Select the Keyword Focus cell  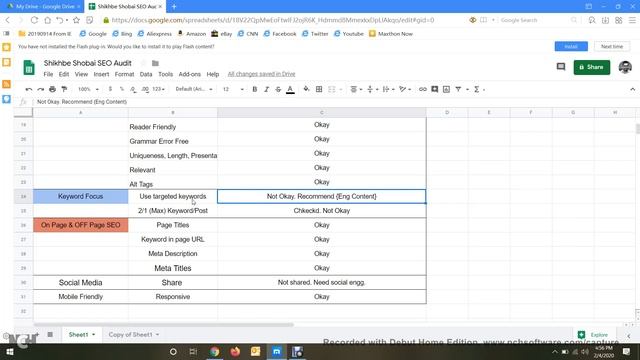(80, 196)
